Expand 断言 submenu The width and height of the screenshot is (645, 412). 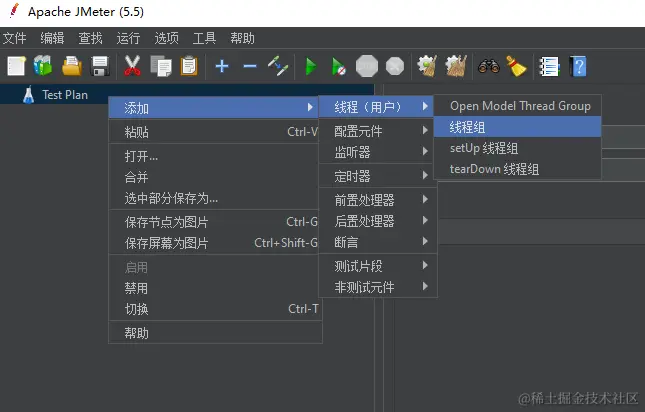(x=376, y=242)
